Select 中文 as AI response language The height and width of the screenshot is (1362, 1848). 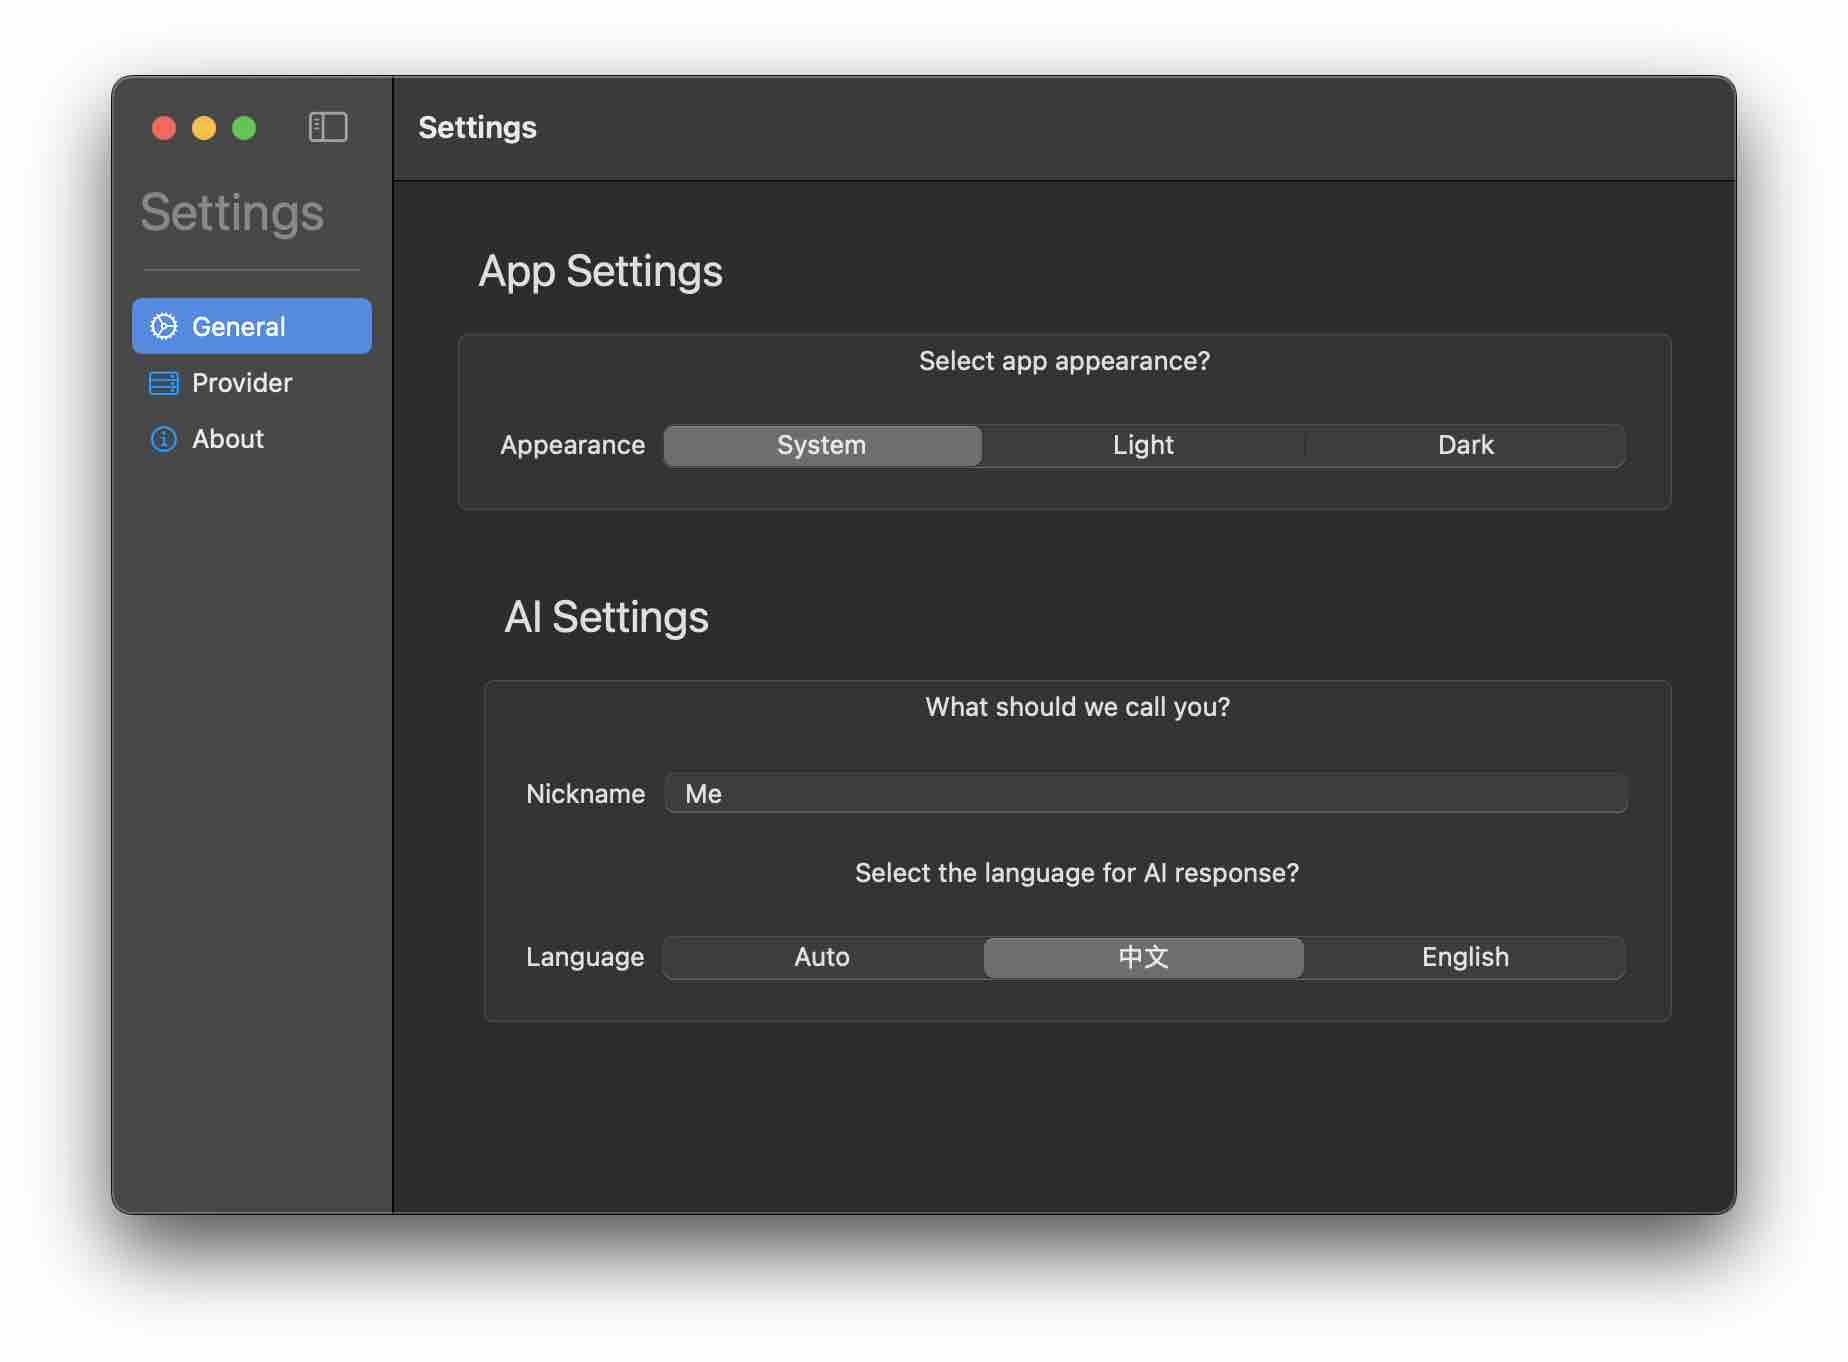tap(1143, 957)
